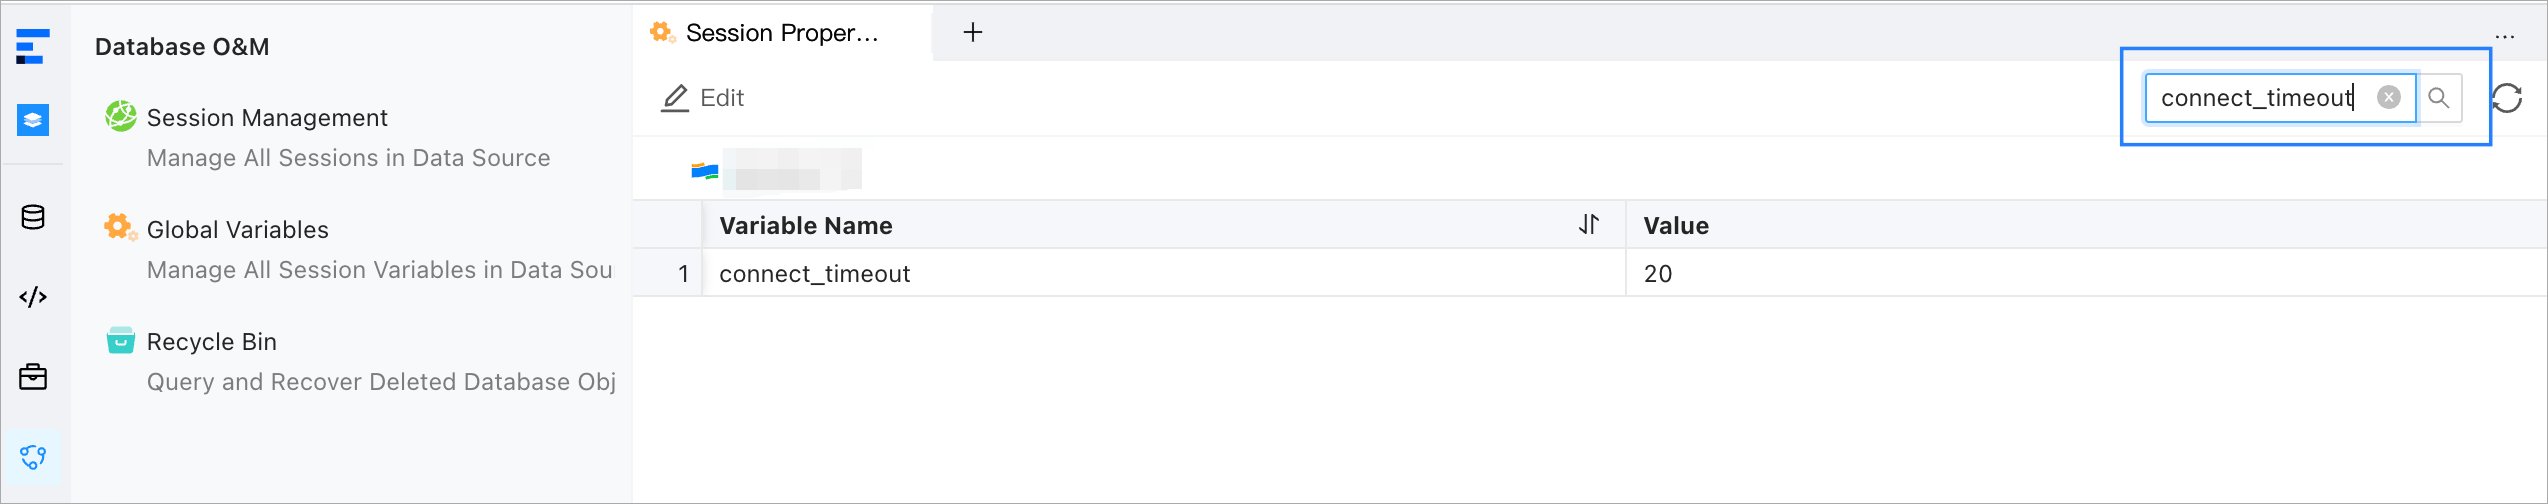The image size is (2548, 504).
Task: Open the database cylinder sidebar icon
Action: 33,217
